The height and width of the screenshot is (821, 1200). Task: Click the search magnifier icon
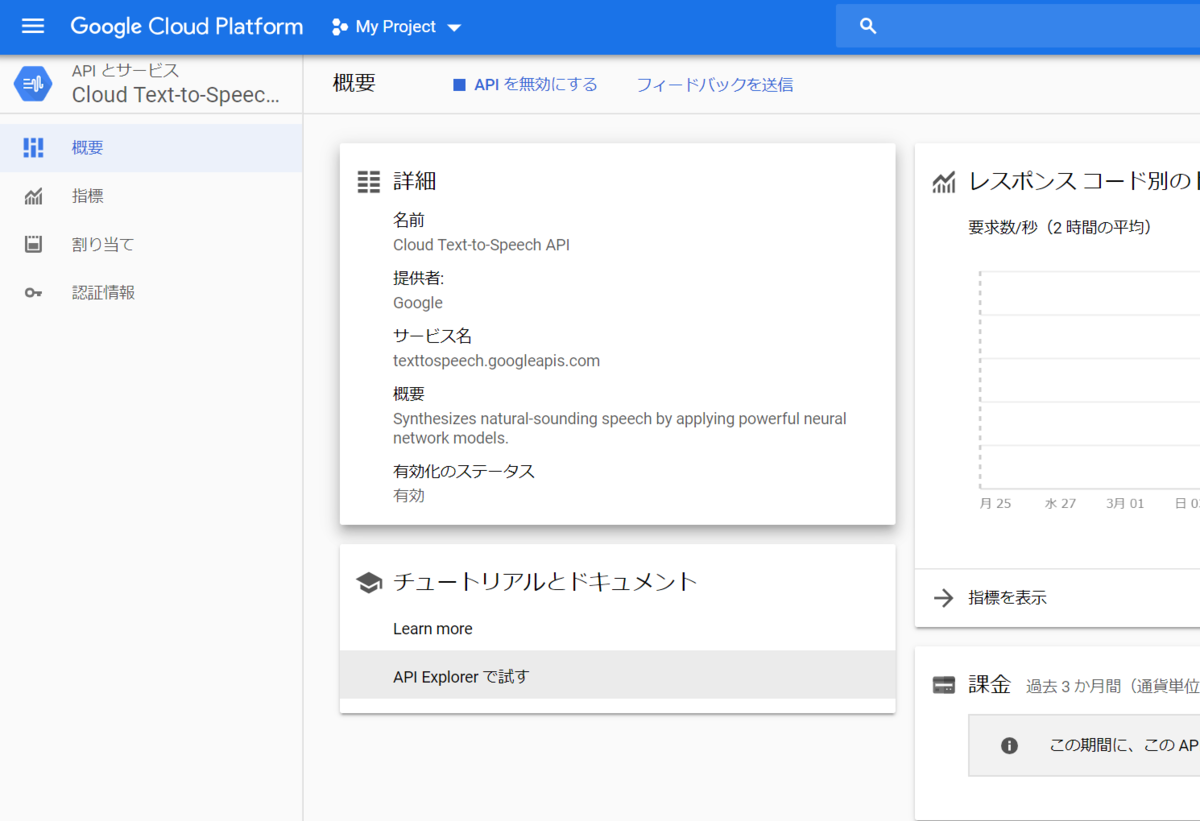click(866, 25)
